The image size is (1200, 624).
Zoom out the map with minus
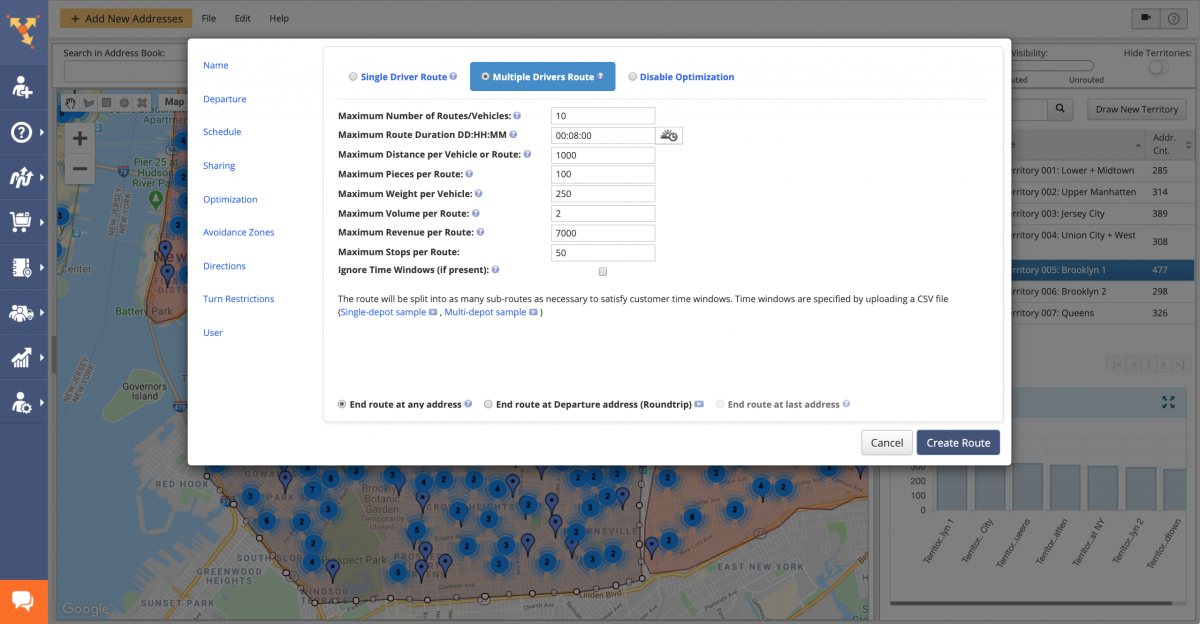[80, 169]
